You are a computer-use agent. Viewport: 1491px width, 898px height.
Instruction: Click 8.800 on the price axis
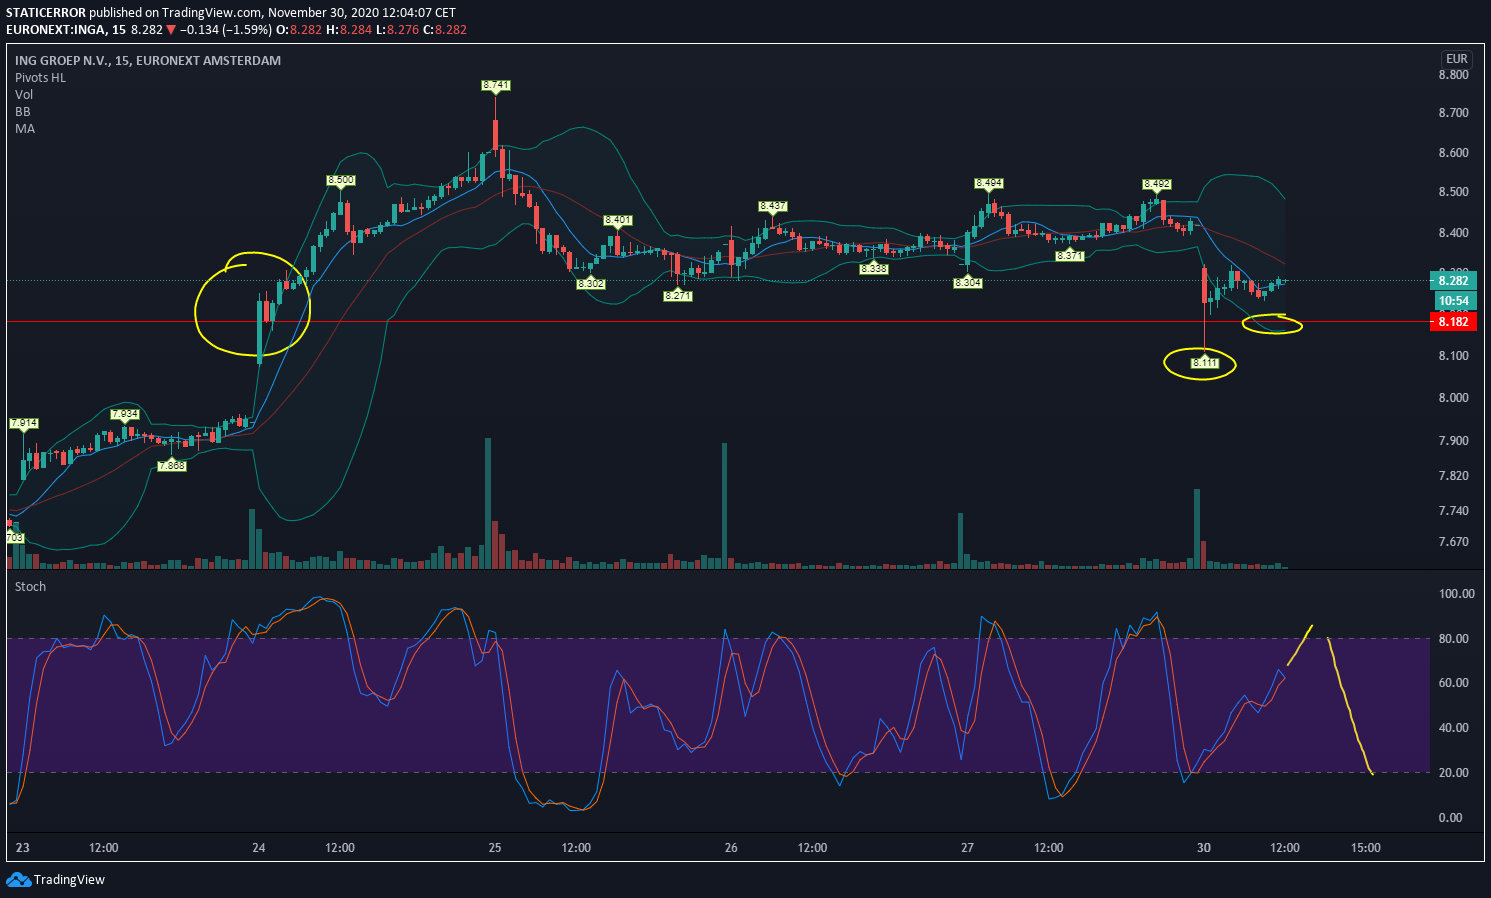point(1453,75)
